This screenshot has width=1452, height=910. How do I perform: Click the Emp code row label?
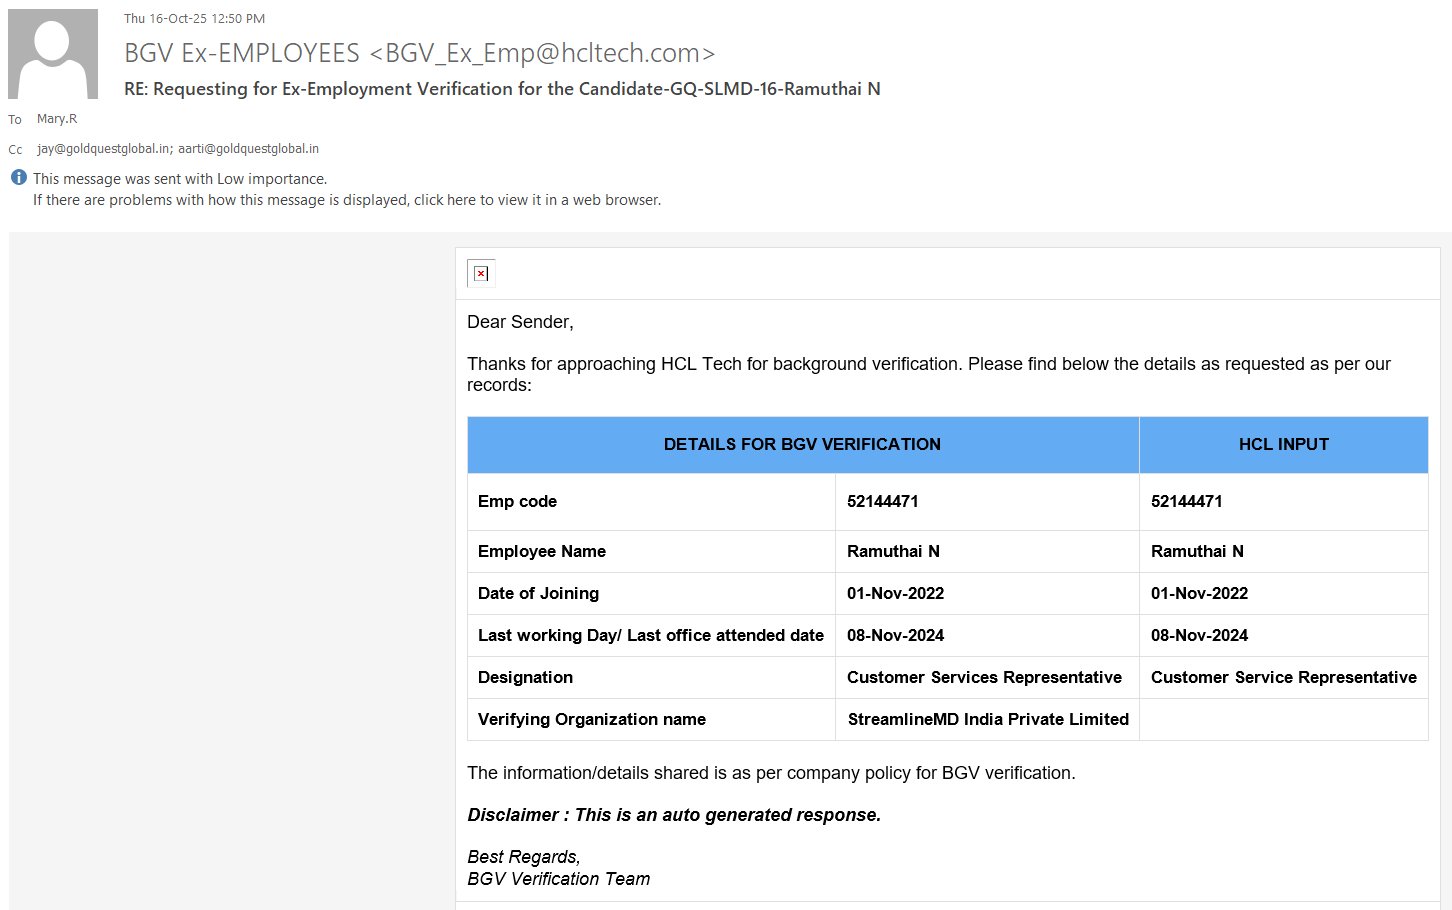point(518,502)
